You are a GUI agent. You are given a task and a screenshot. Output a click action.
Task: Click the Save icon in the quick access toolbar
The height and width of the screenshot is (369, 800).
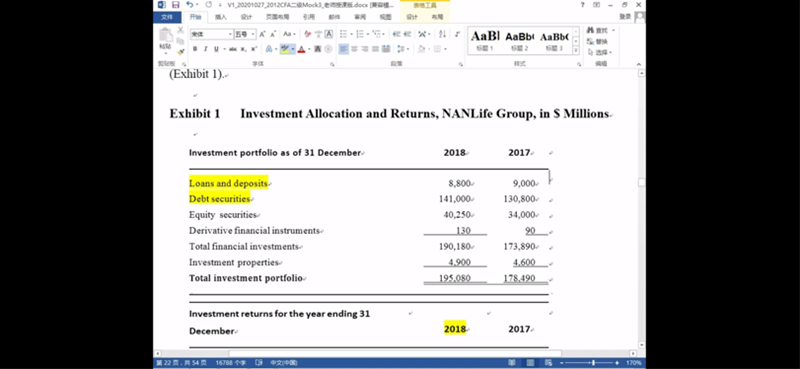[x=176, y=5]
